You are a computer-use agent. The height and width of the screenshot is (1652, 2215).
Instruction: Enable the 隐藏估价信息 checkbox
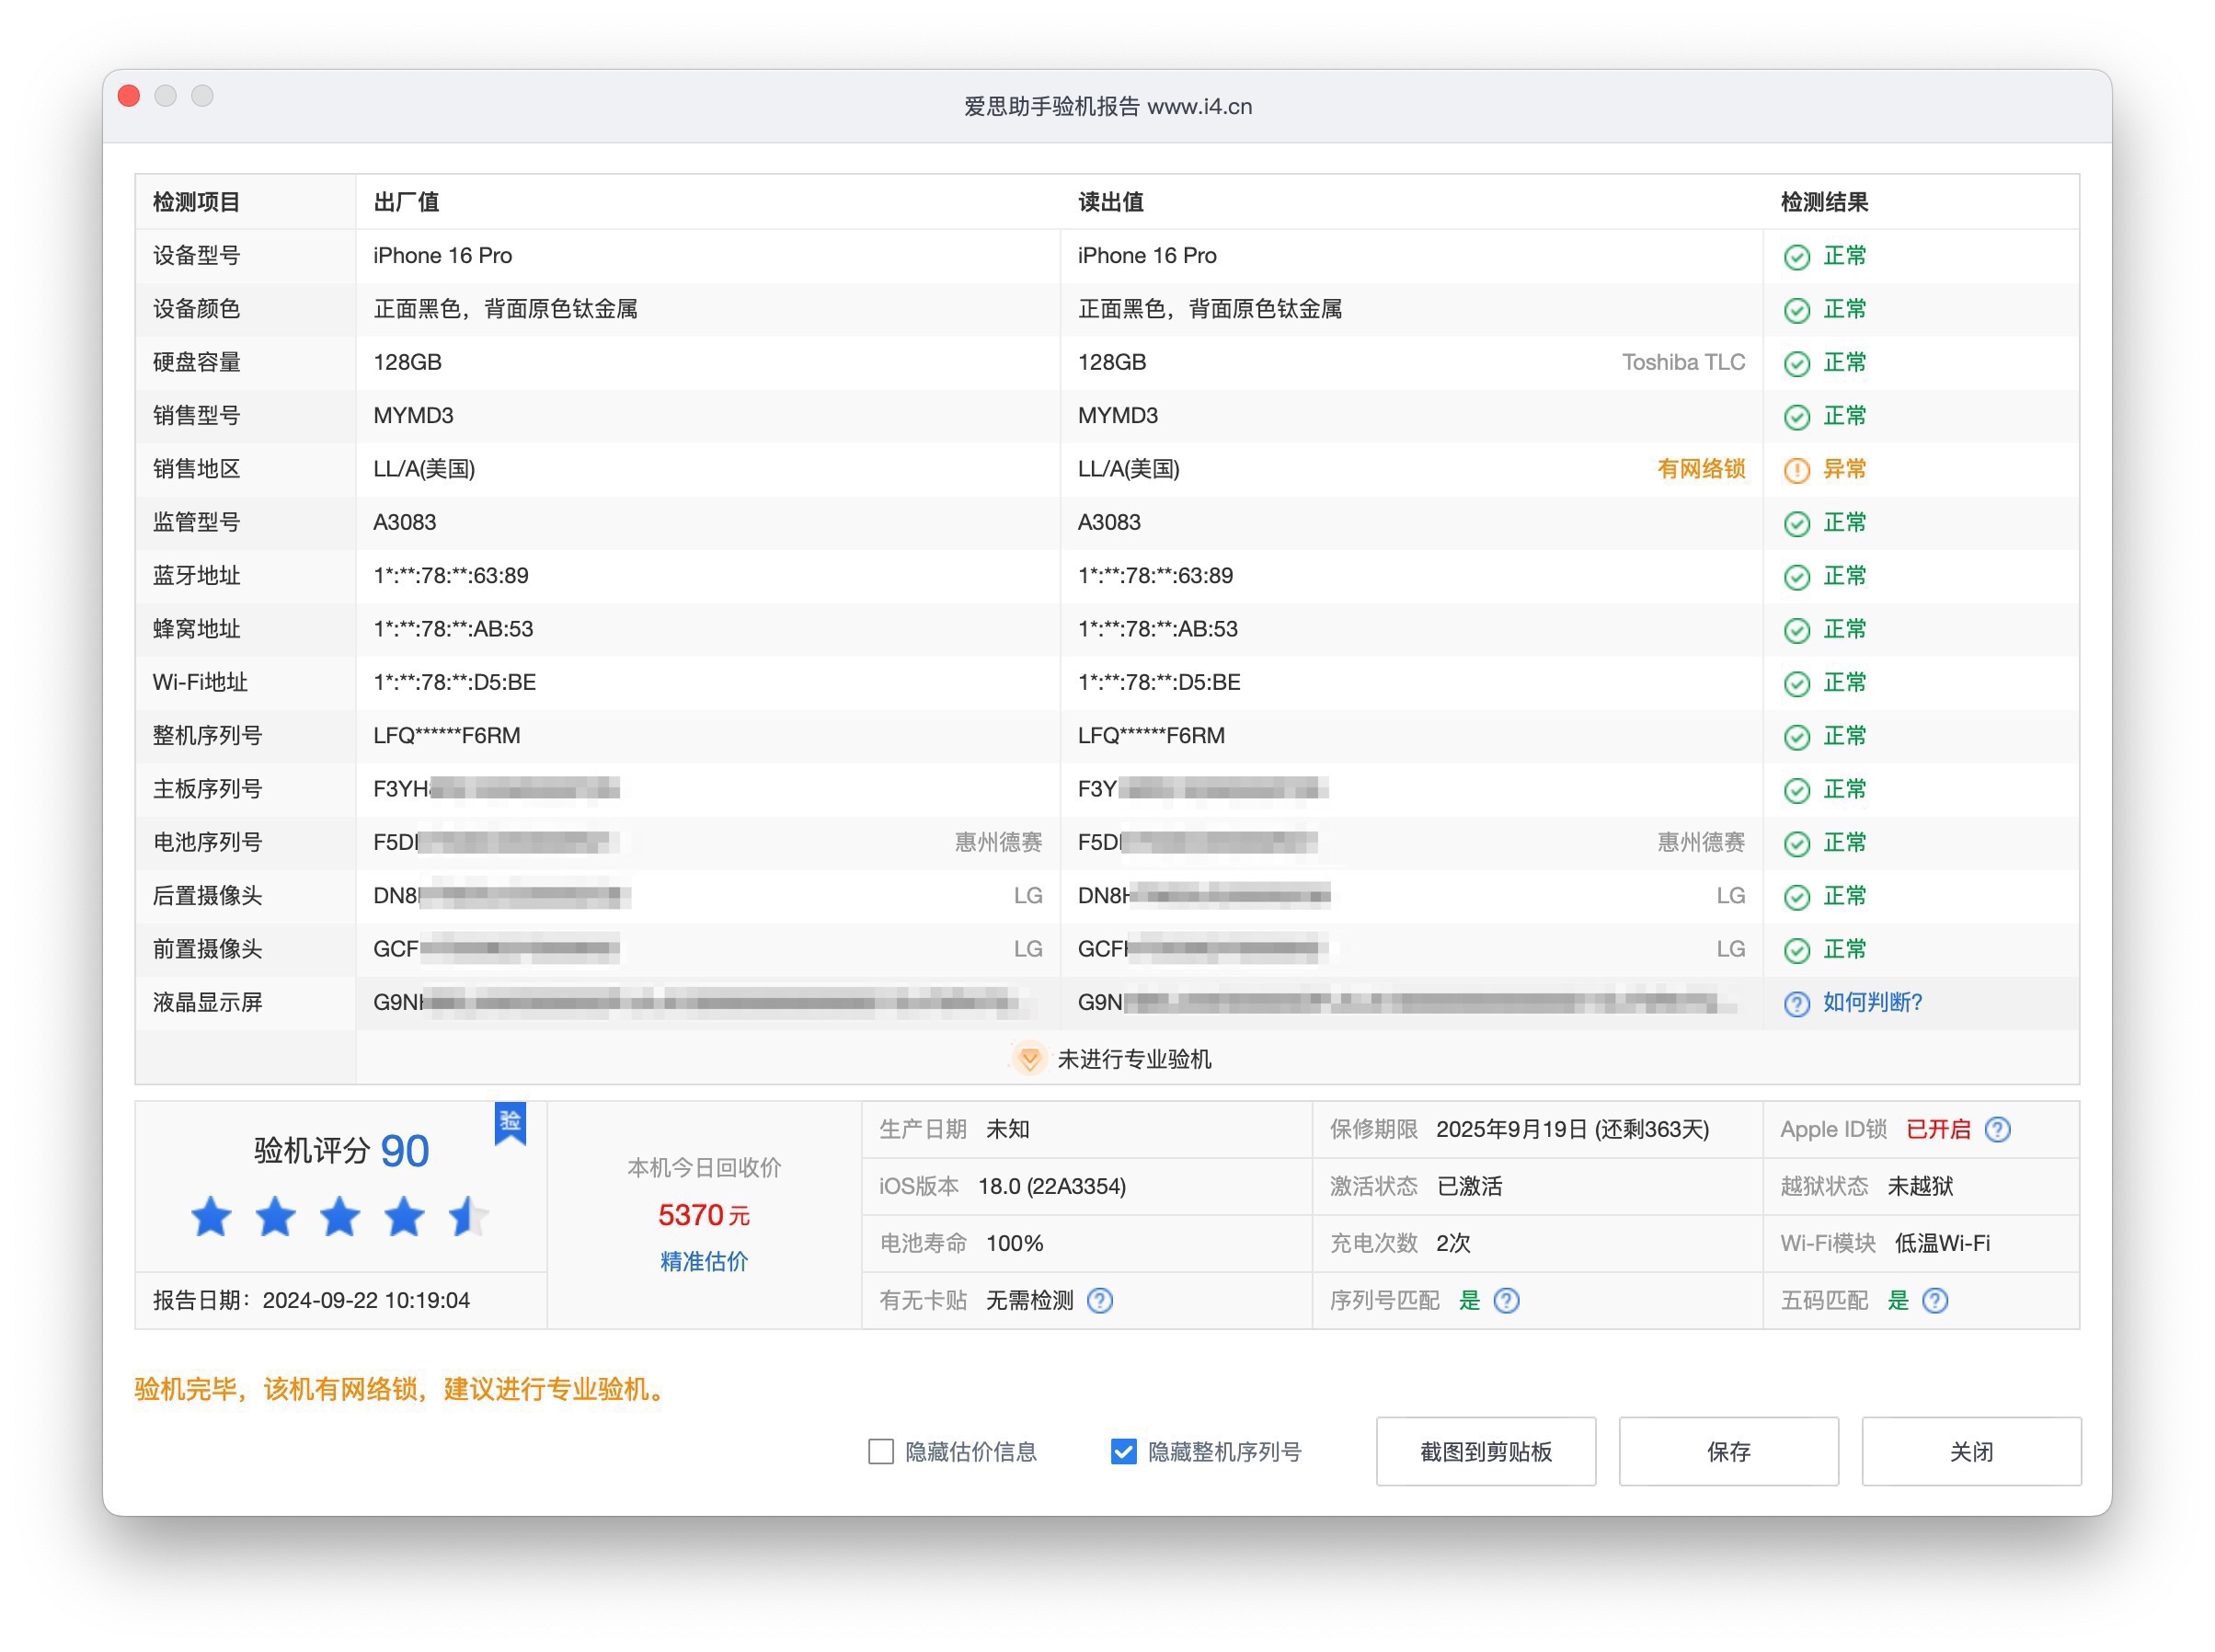(x=880, y=1452)
